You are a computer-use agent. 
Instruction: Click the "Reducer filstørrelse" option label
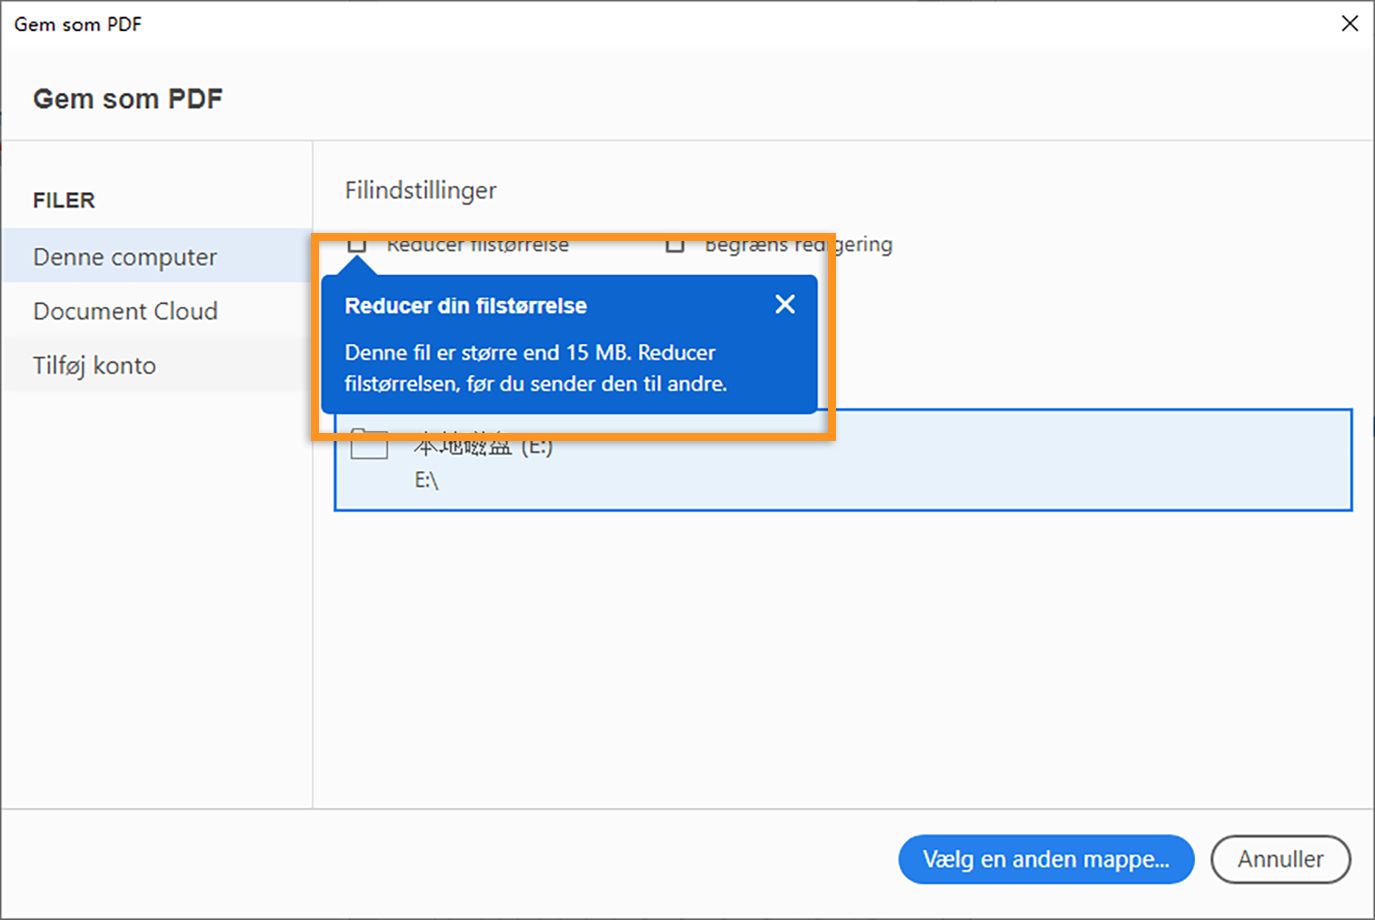pos(477,245)
